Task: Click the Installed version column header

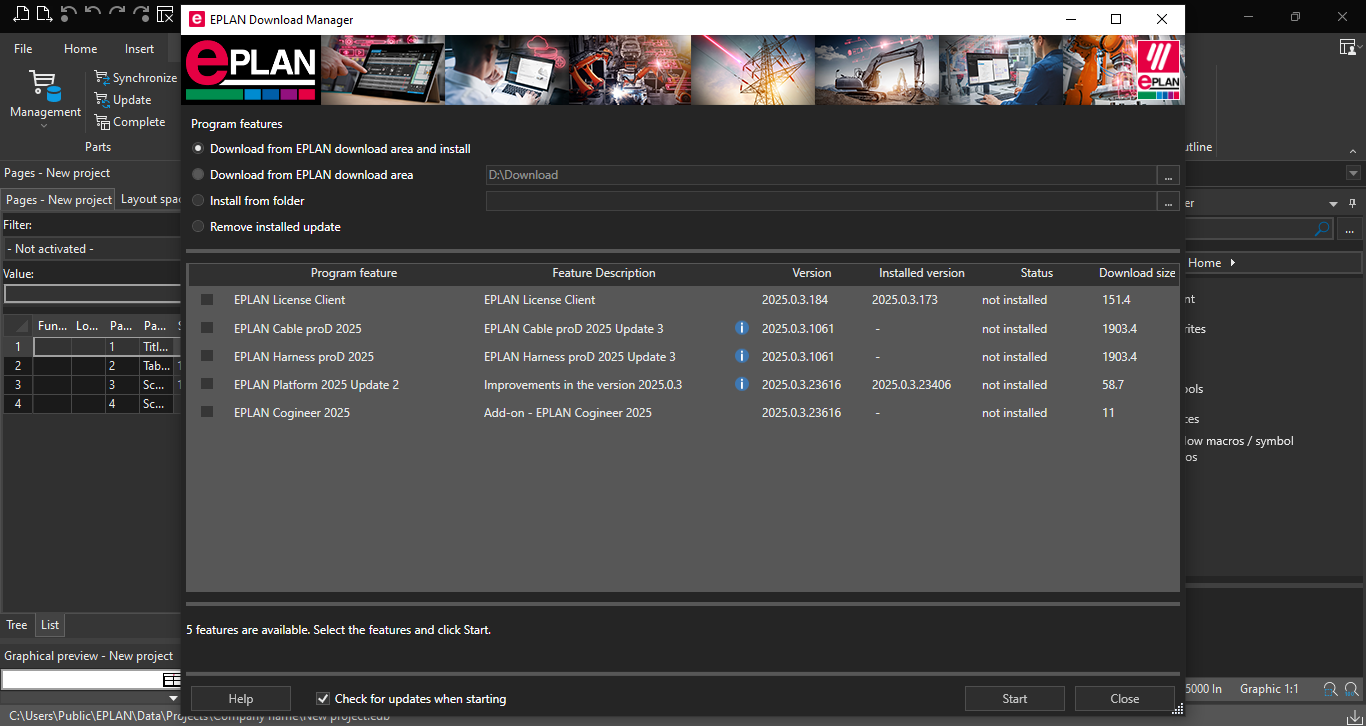Action: [x=922, y=273]
